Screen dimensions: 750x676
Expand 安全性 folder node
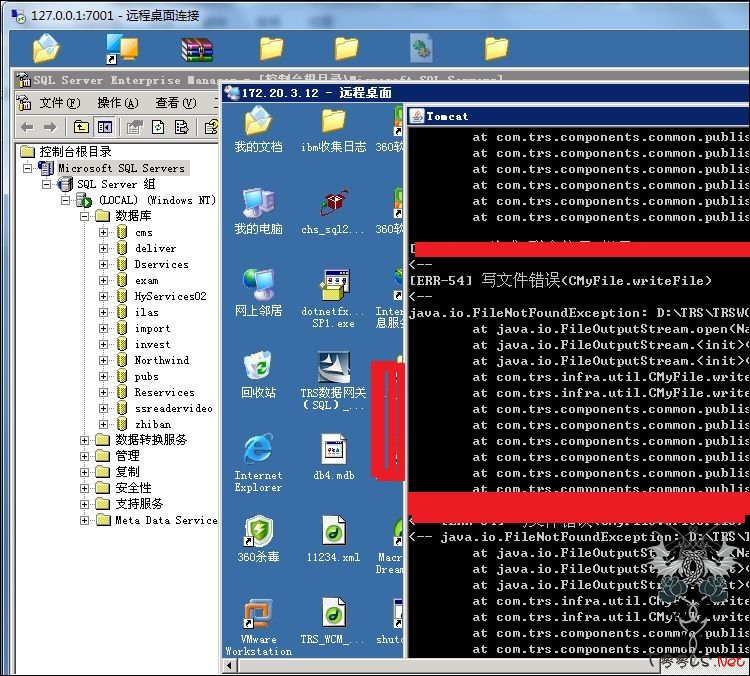(x=85, y=488)
